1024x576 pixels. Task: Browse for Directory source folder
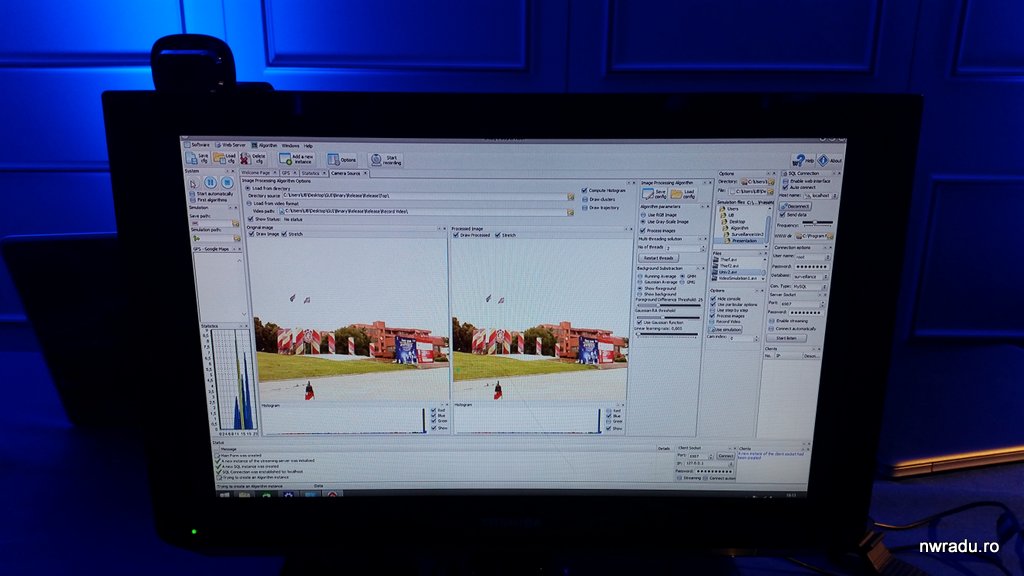click(x=571, y=197)
